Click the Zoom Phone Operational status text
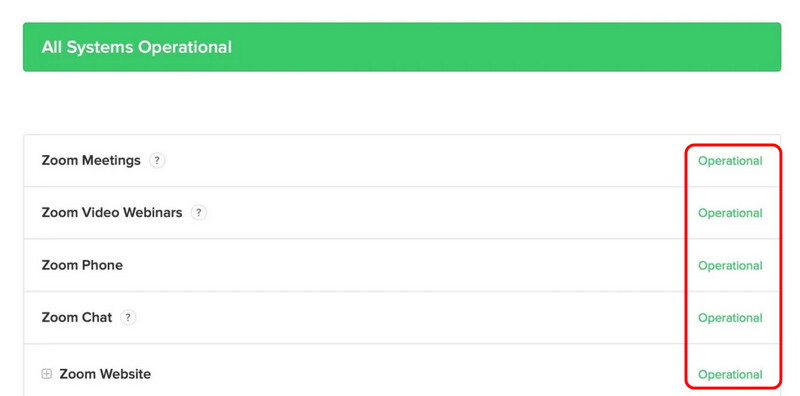 pos(730,265)
